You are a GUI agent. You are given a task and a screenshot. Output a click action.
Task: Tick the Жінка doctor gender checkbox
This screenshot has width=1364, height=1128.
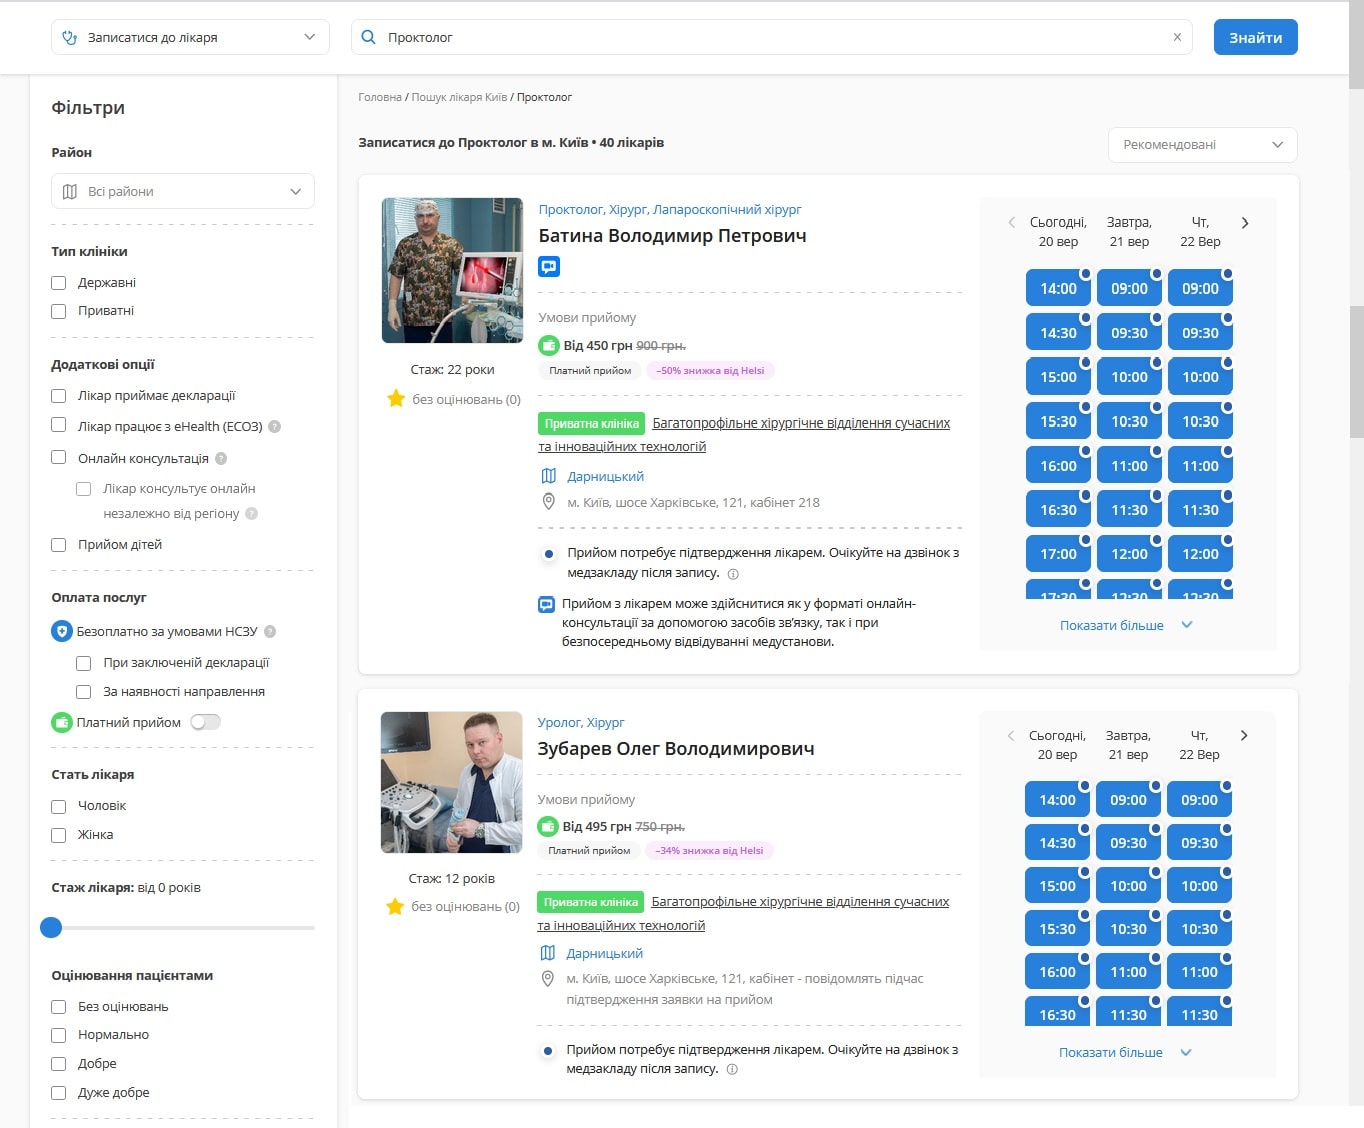click(59, 835)
